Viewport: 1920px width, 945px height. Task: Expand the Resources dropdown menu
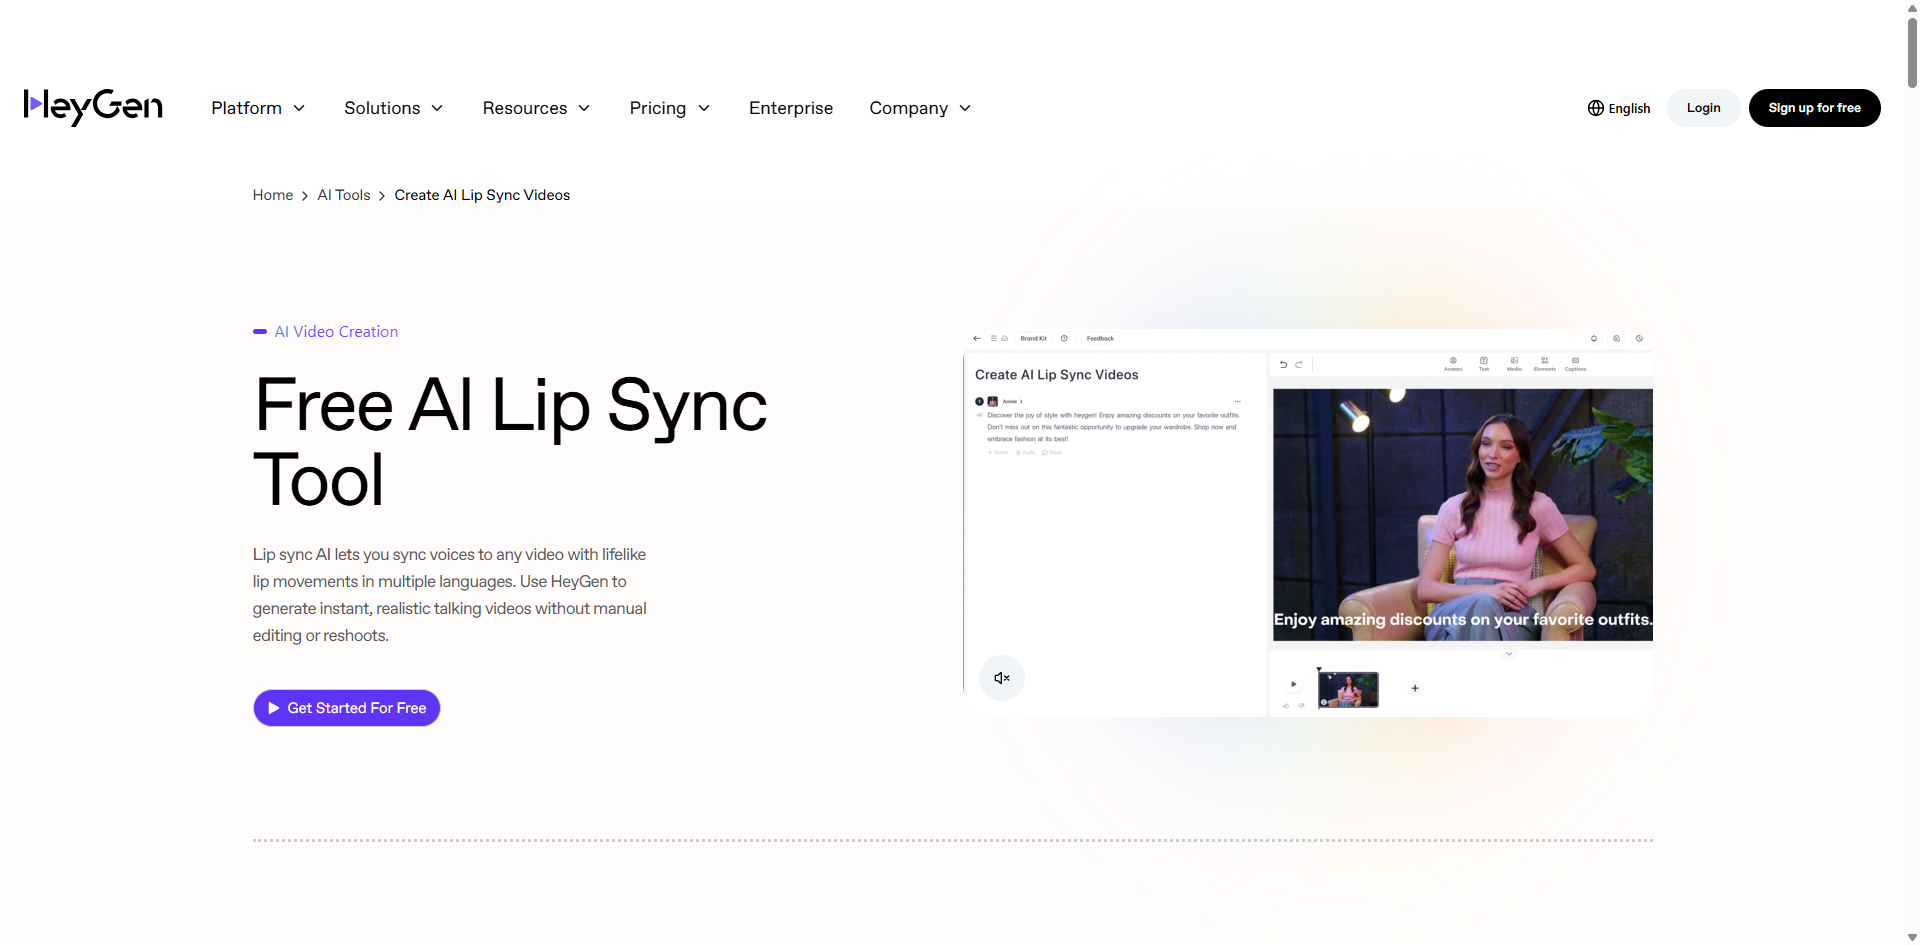pos(536,108)
